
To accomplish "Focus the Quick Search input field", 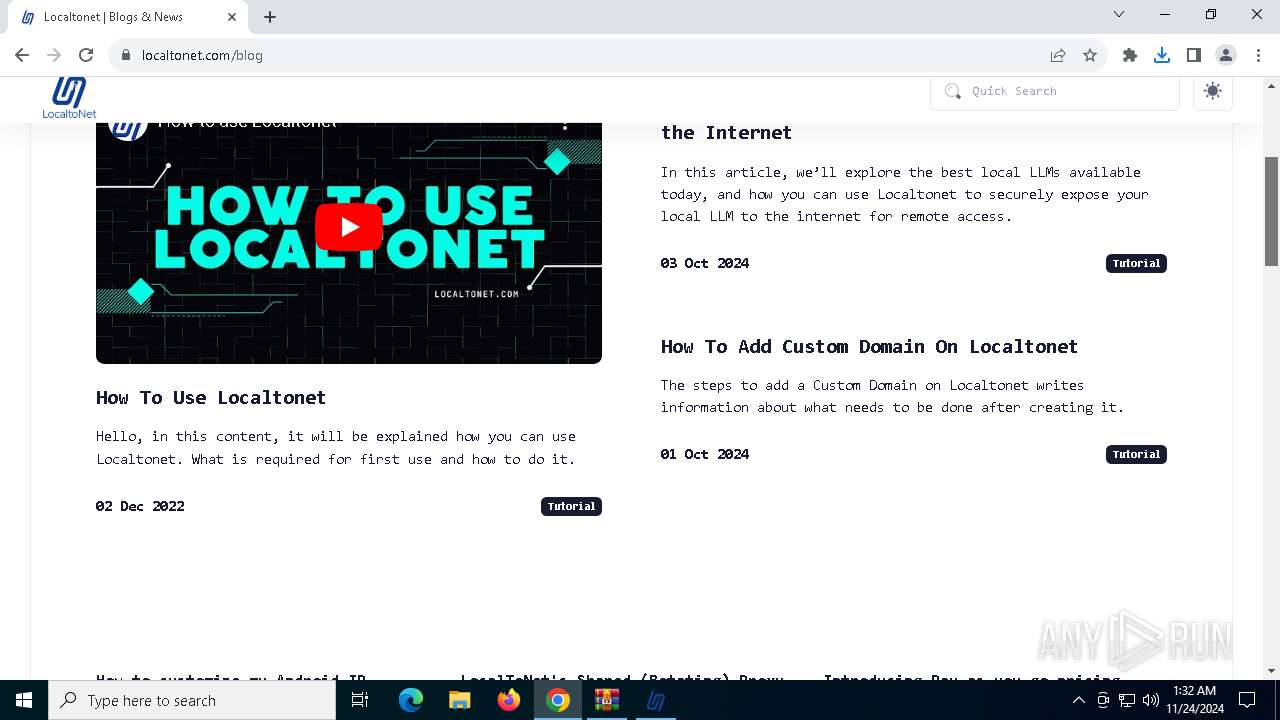I will click(1055, 91).
